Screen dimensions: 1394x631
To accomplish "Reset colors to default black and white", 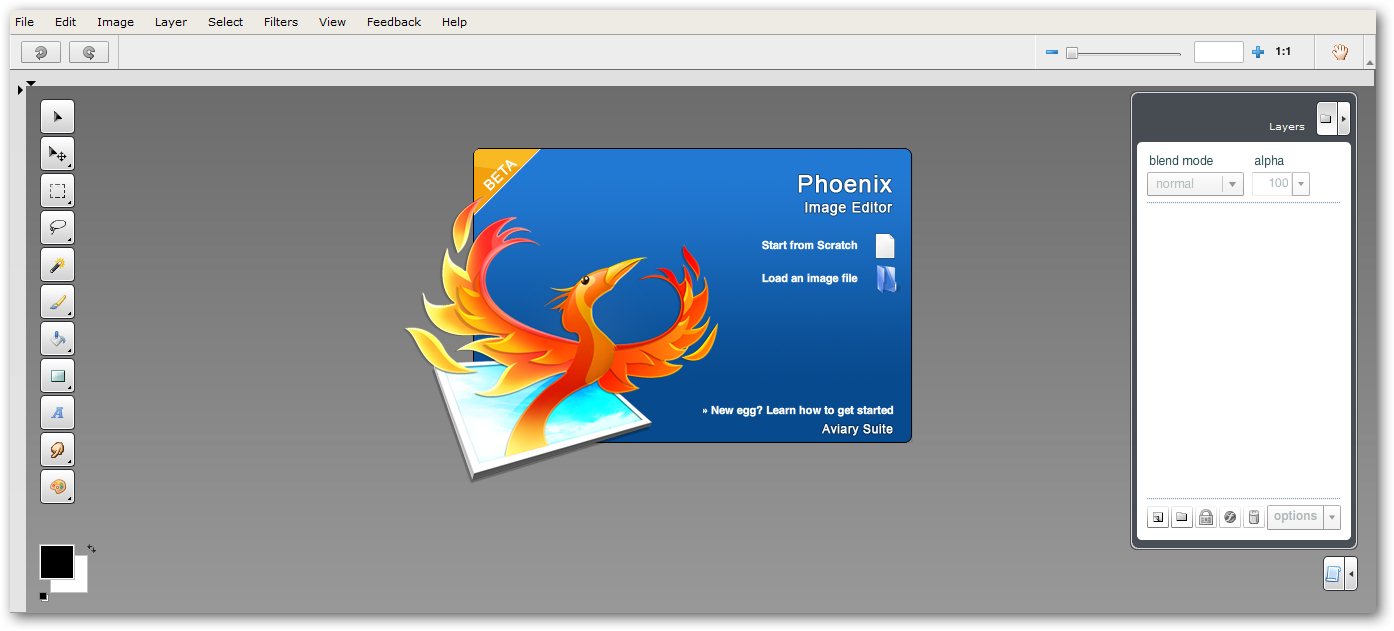I will 44,597.
